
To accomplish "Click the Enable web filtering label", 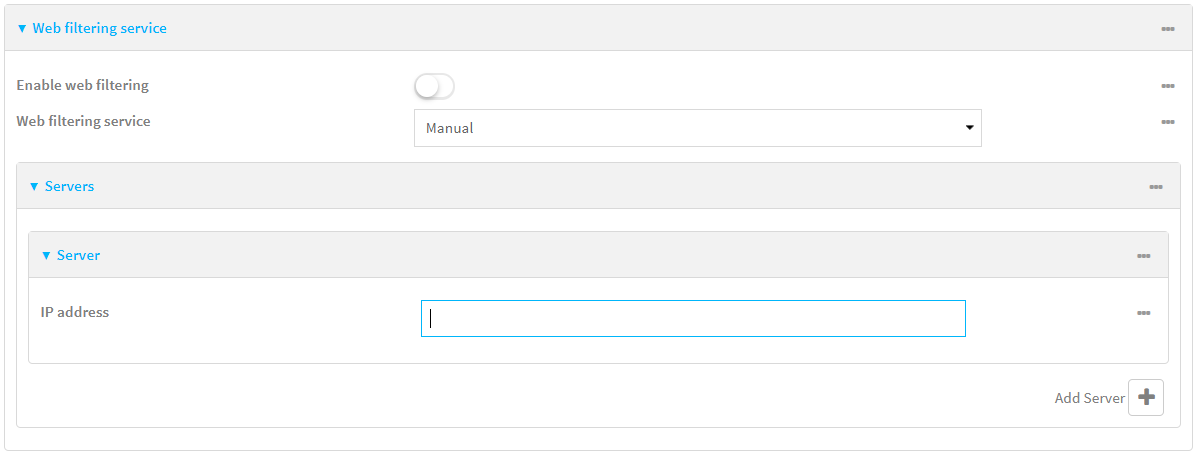I will (x=82, y=86).
